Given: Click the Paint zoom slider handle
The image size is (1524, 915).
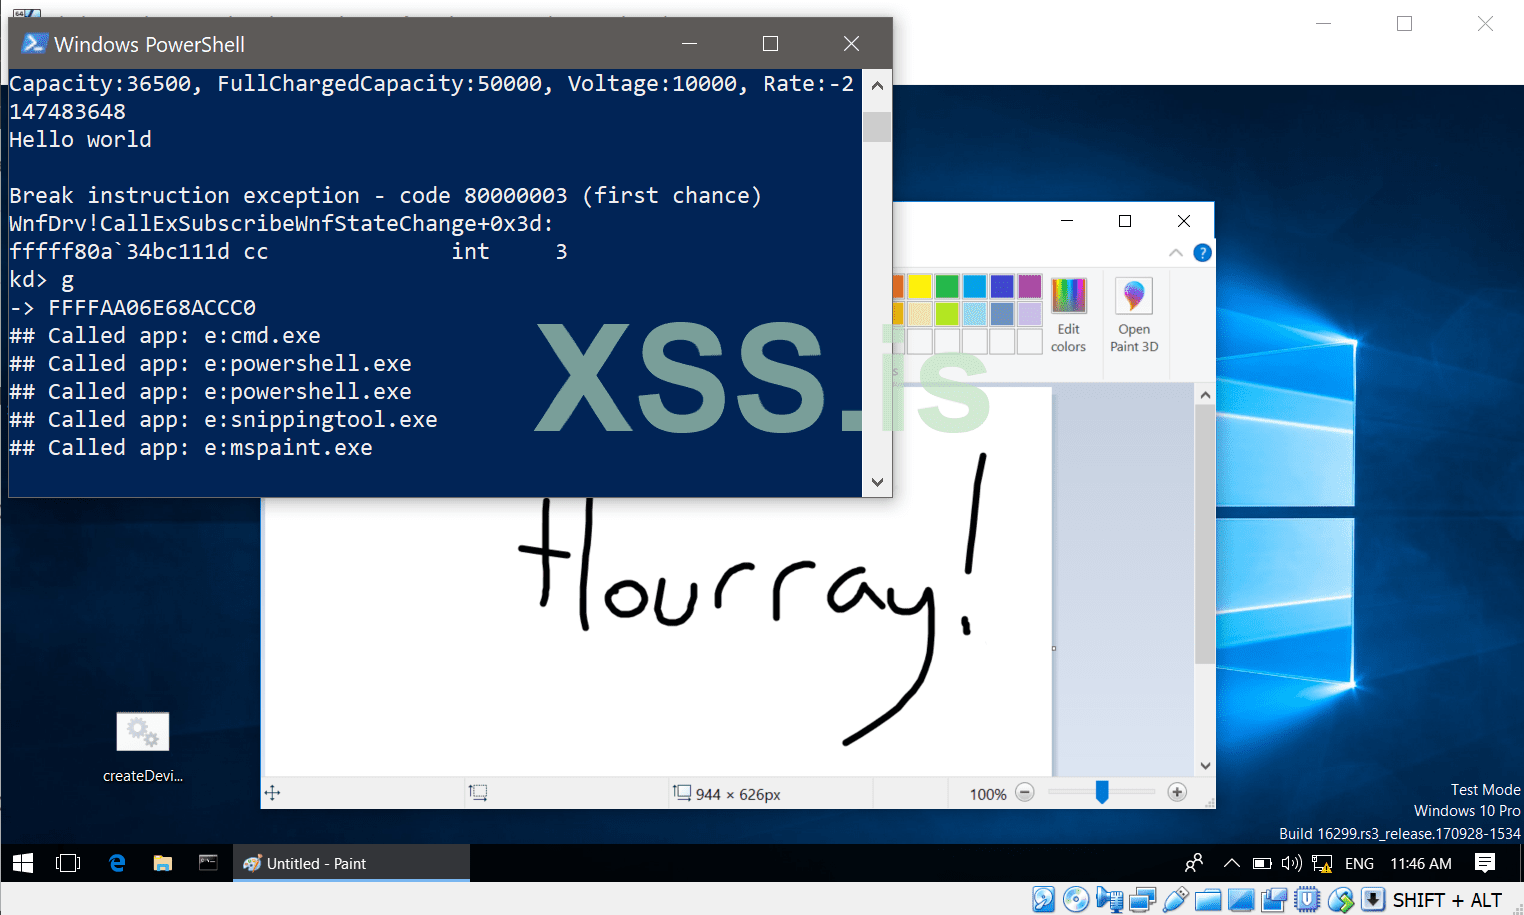Looking at the screenshot, I should [1102, 792].
